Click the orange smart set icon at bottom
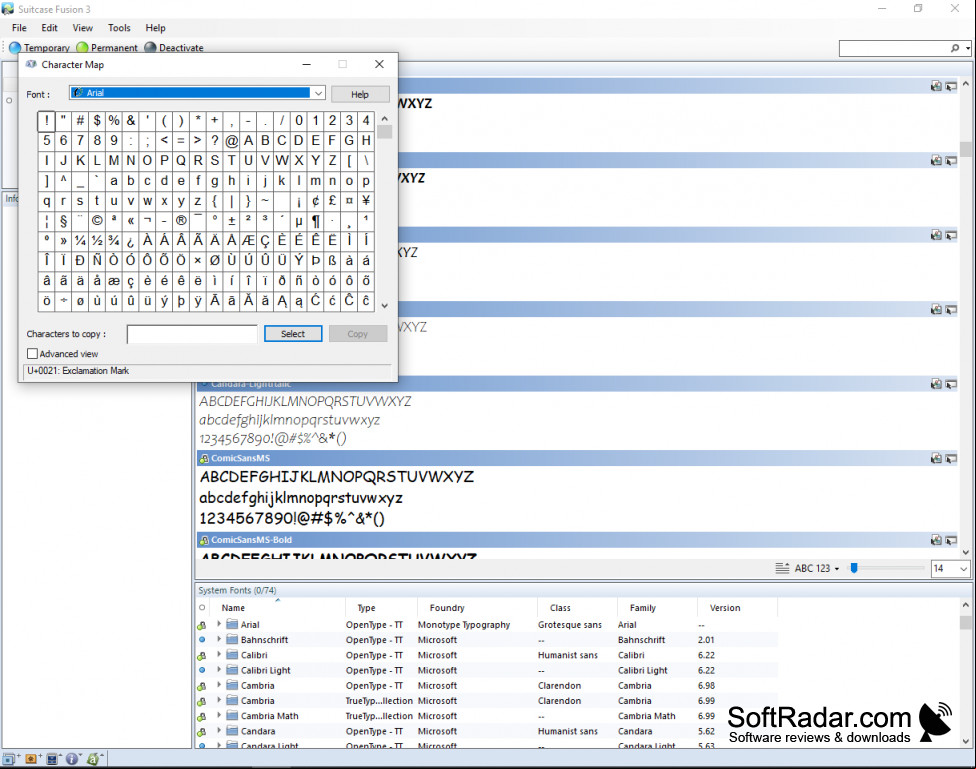 click(x=31, y=759)
